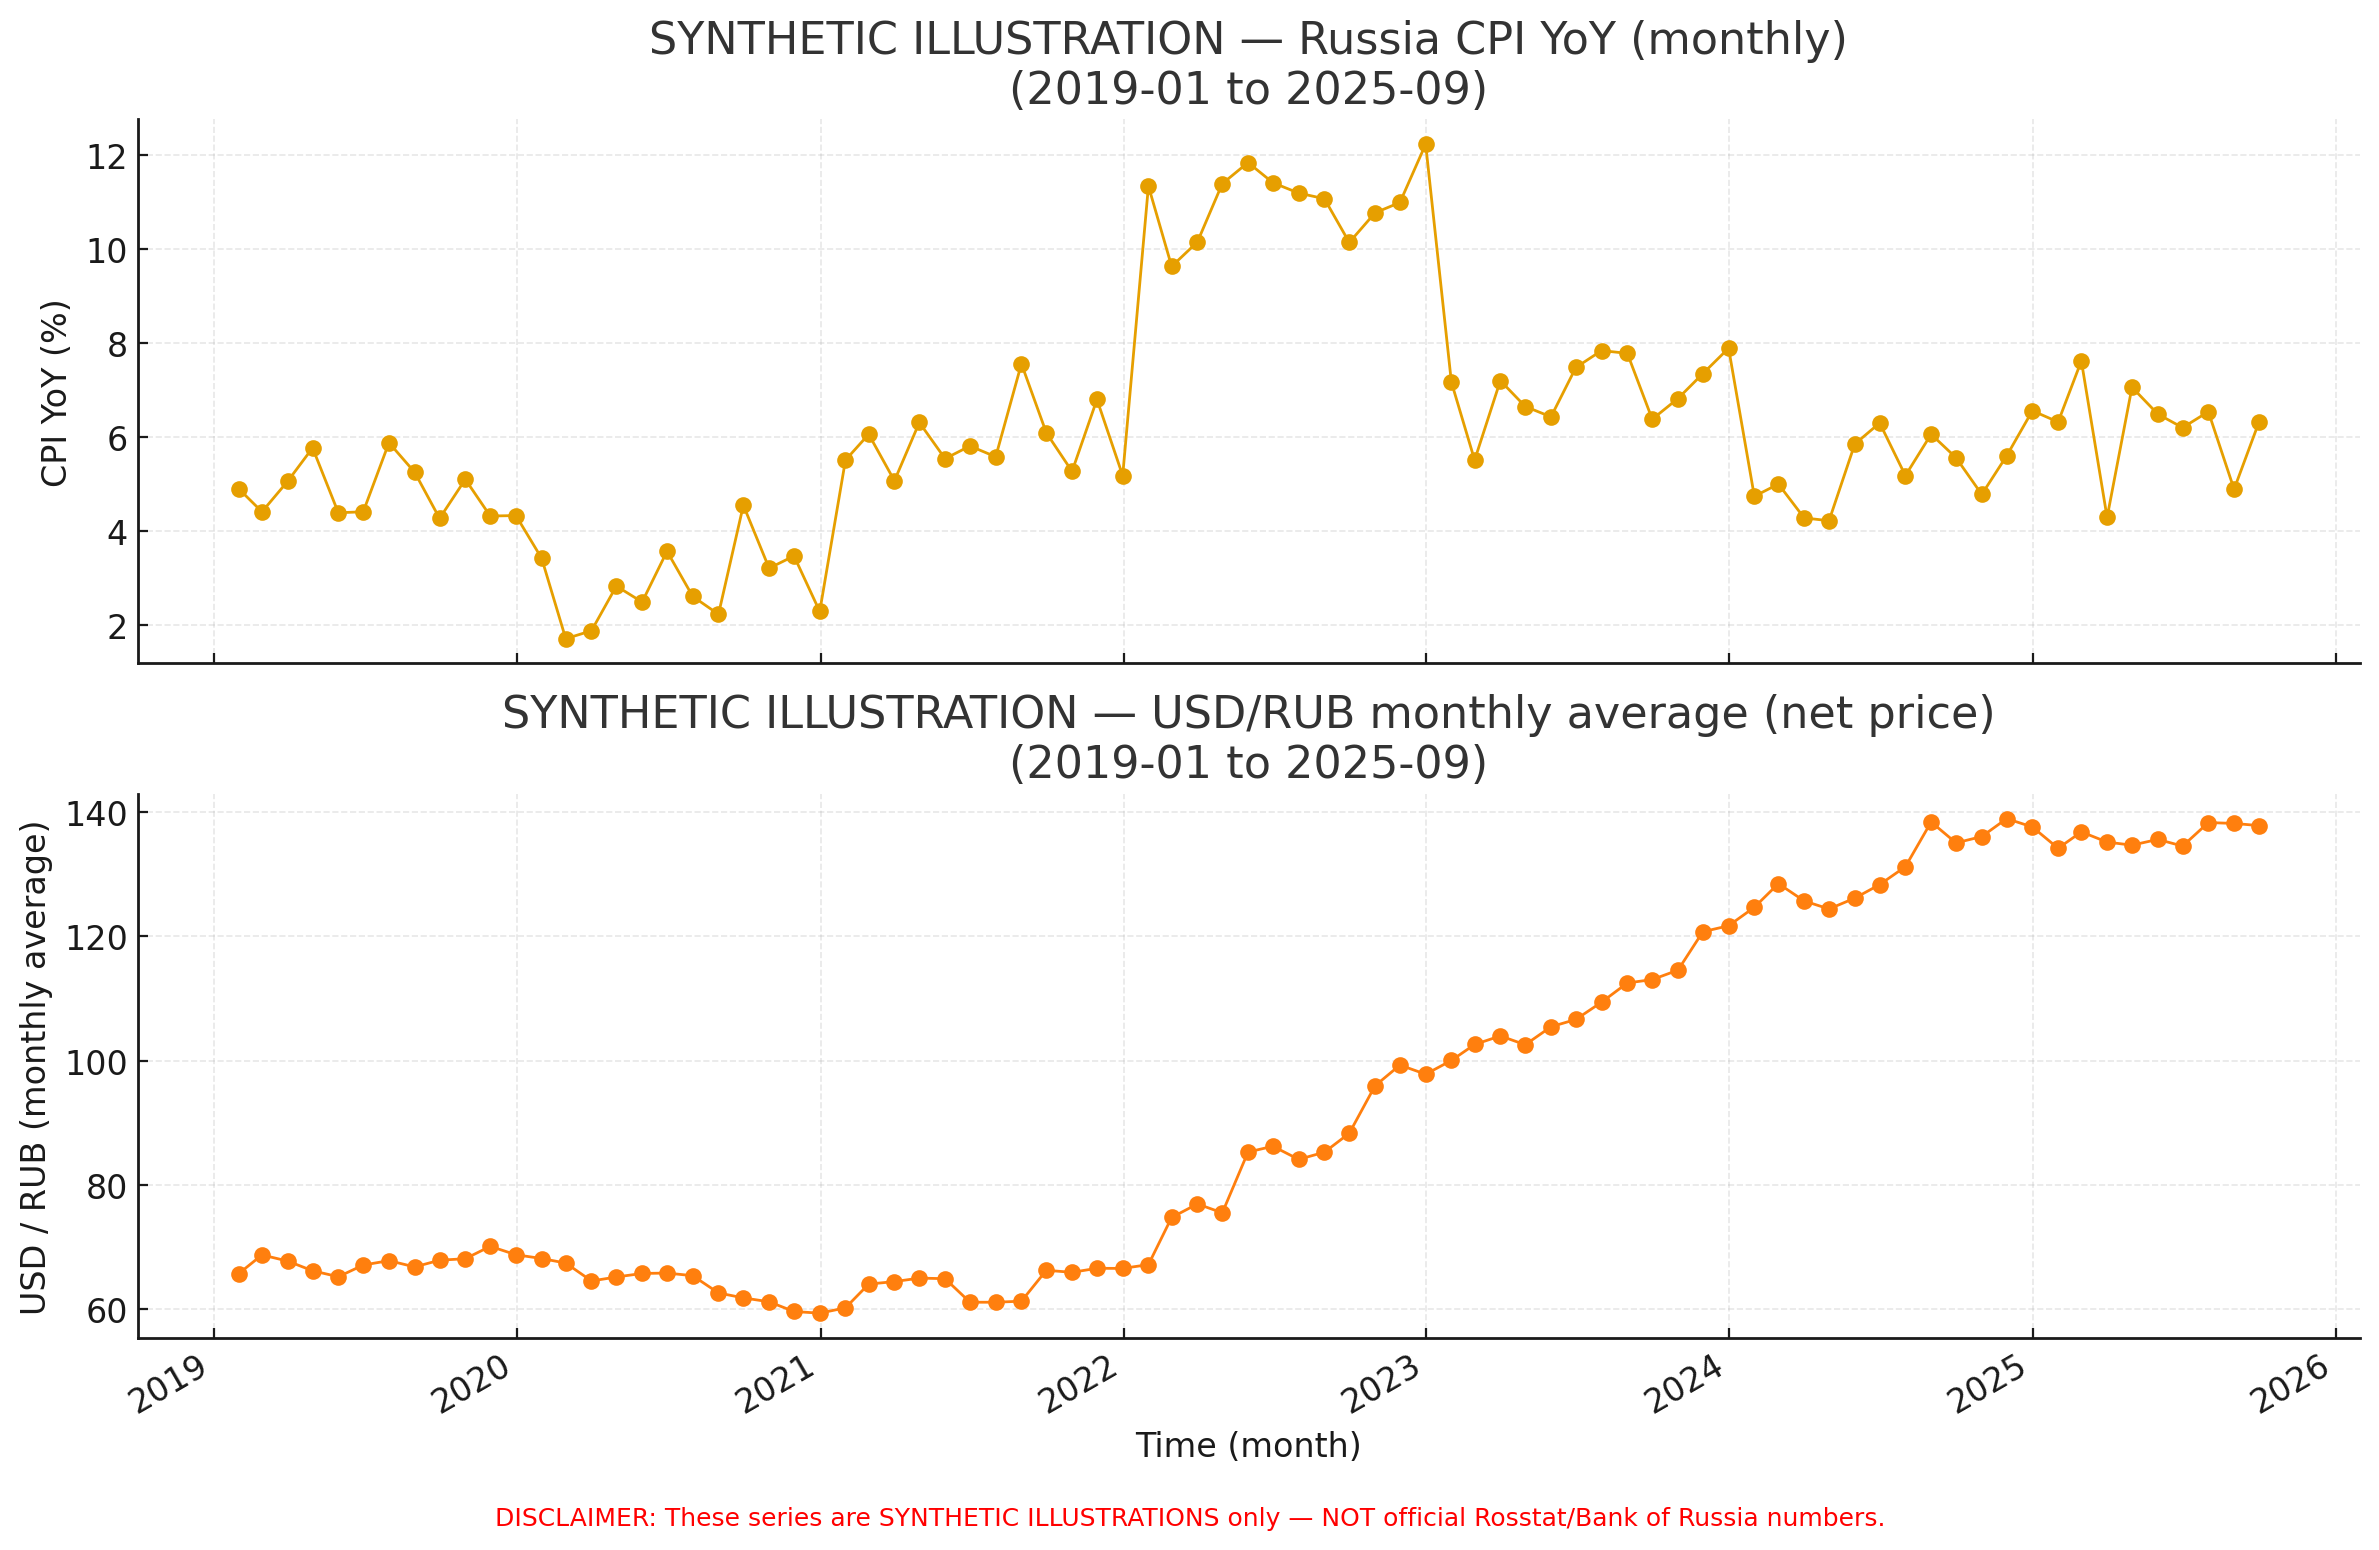Click the 'CPI YoY (%)' y-axis label
The width and height of the screenshot is (2379, 1550).
[55, 393]
